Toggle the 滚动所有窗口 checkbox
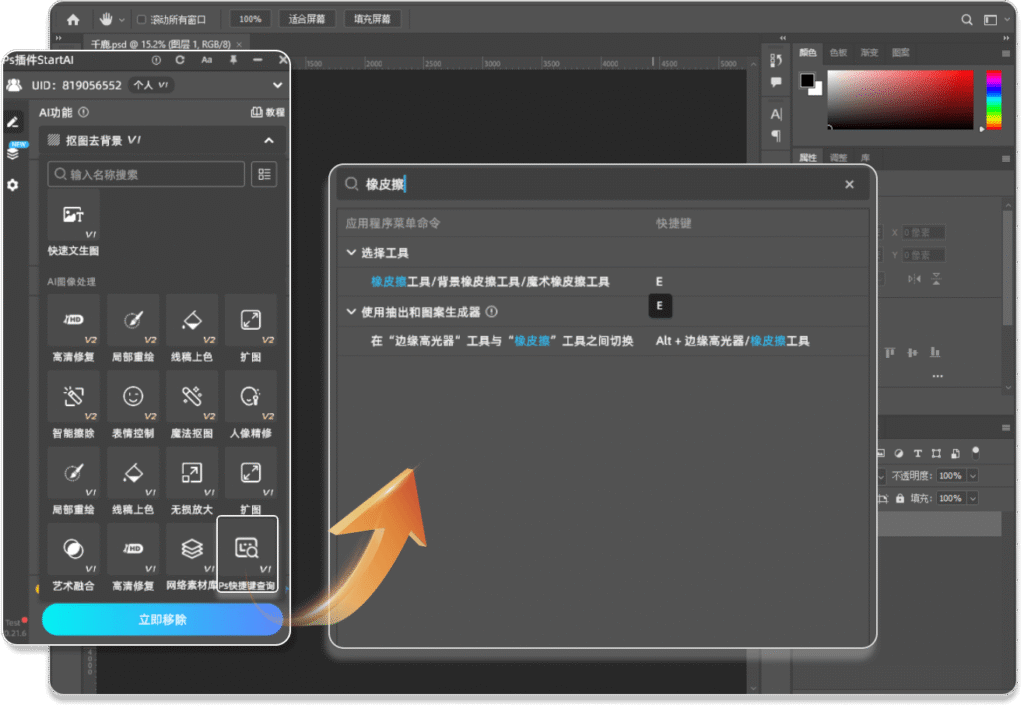The height and width of the screenshot is (708, 1024). click(x=141, y=19)
